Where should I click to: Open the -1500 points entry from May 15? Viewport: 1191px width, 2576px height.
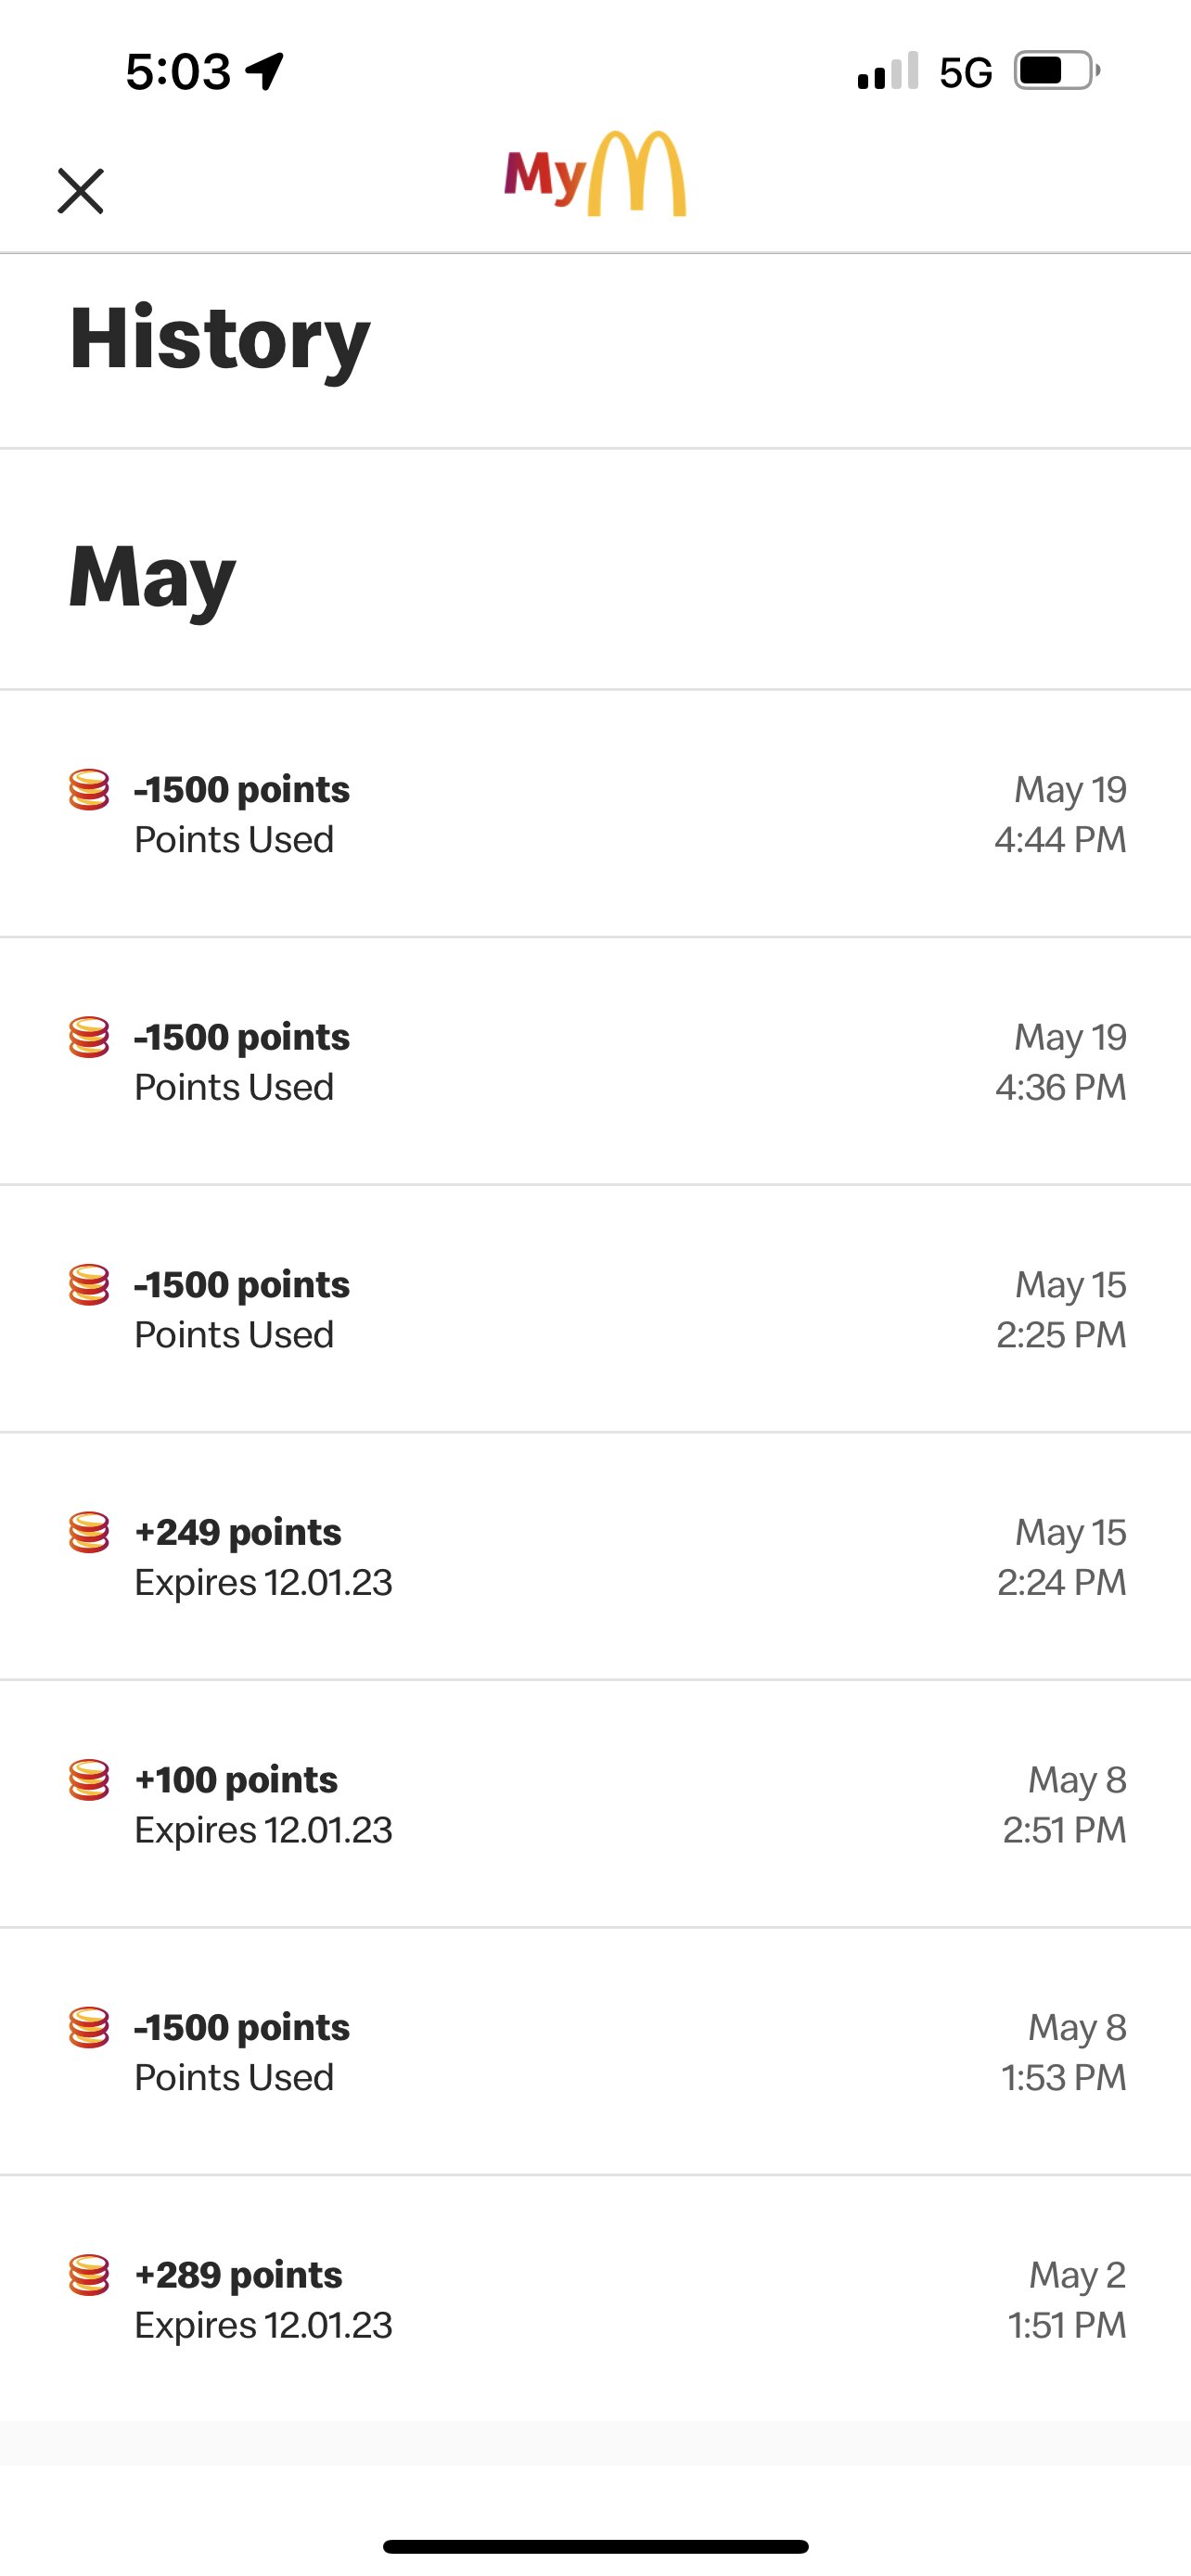(595, 1309)
